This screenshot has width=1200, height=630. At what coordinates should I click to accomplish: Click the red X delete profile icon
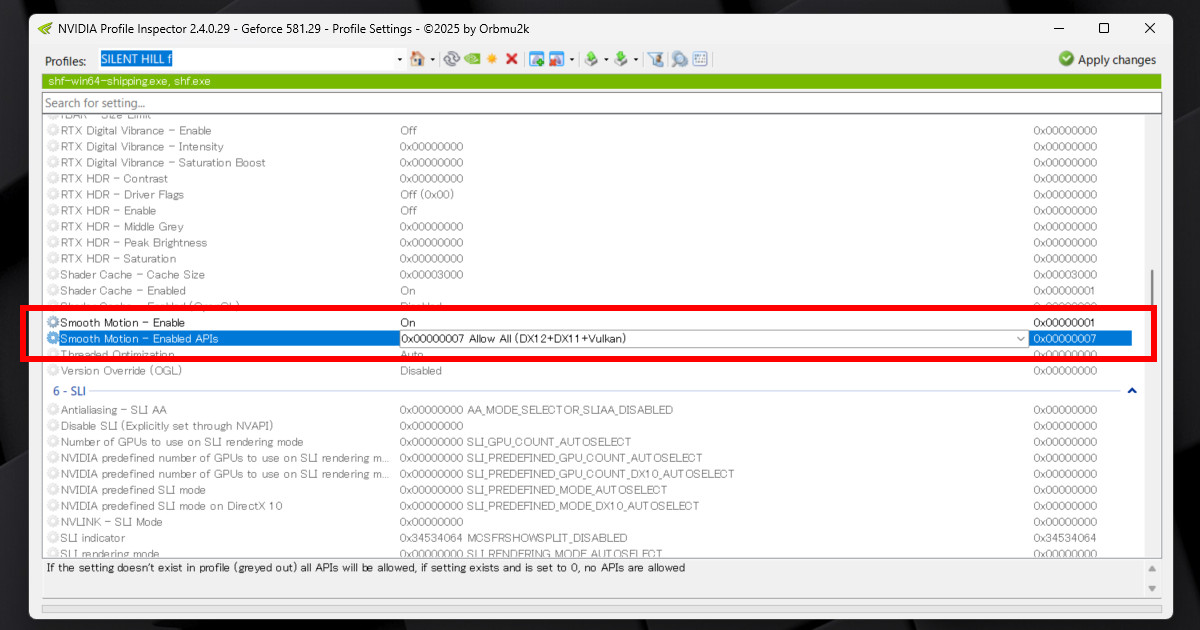click(x=512, y=59)
